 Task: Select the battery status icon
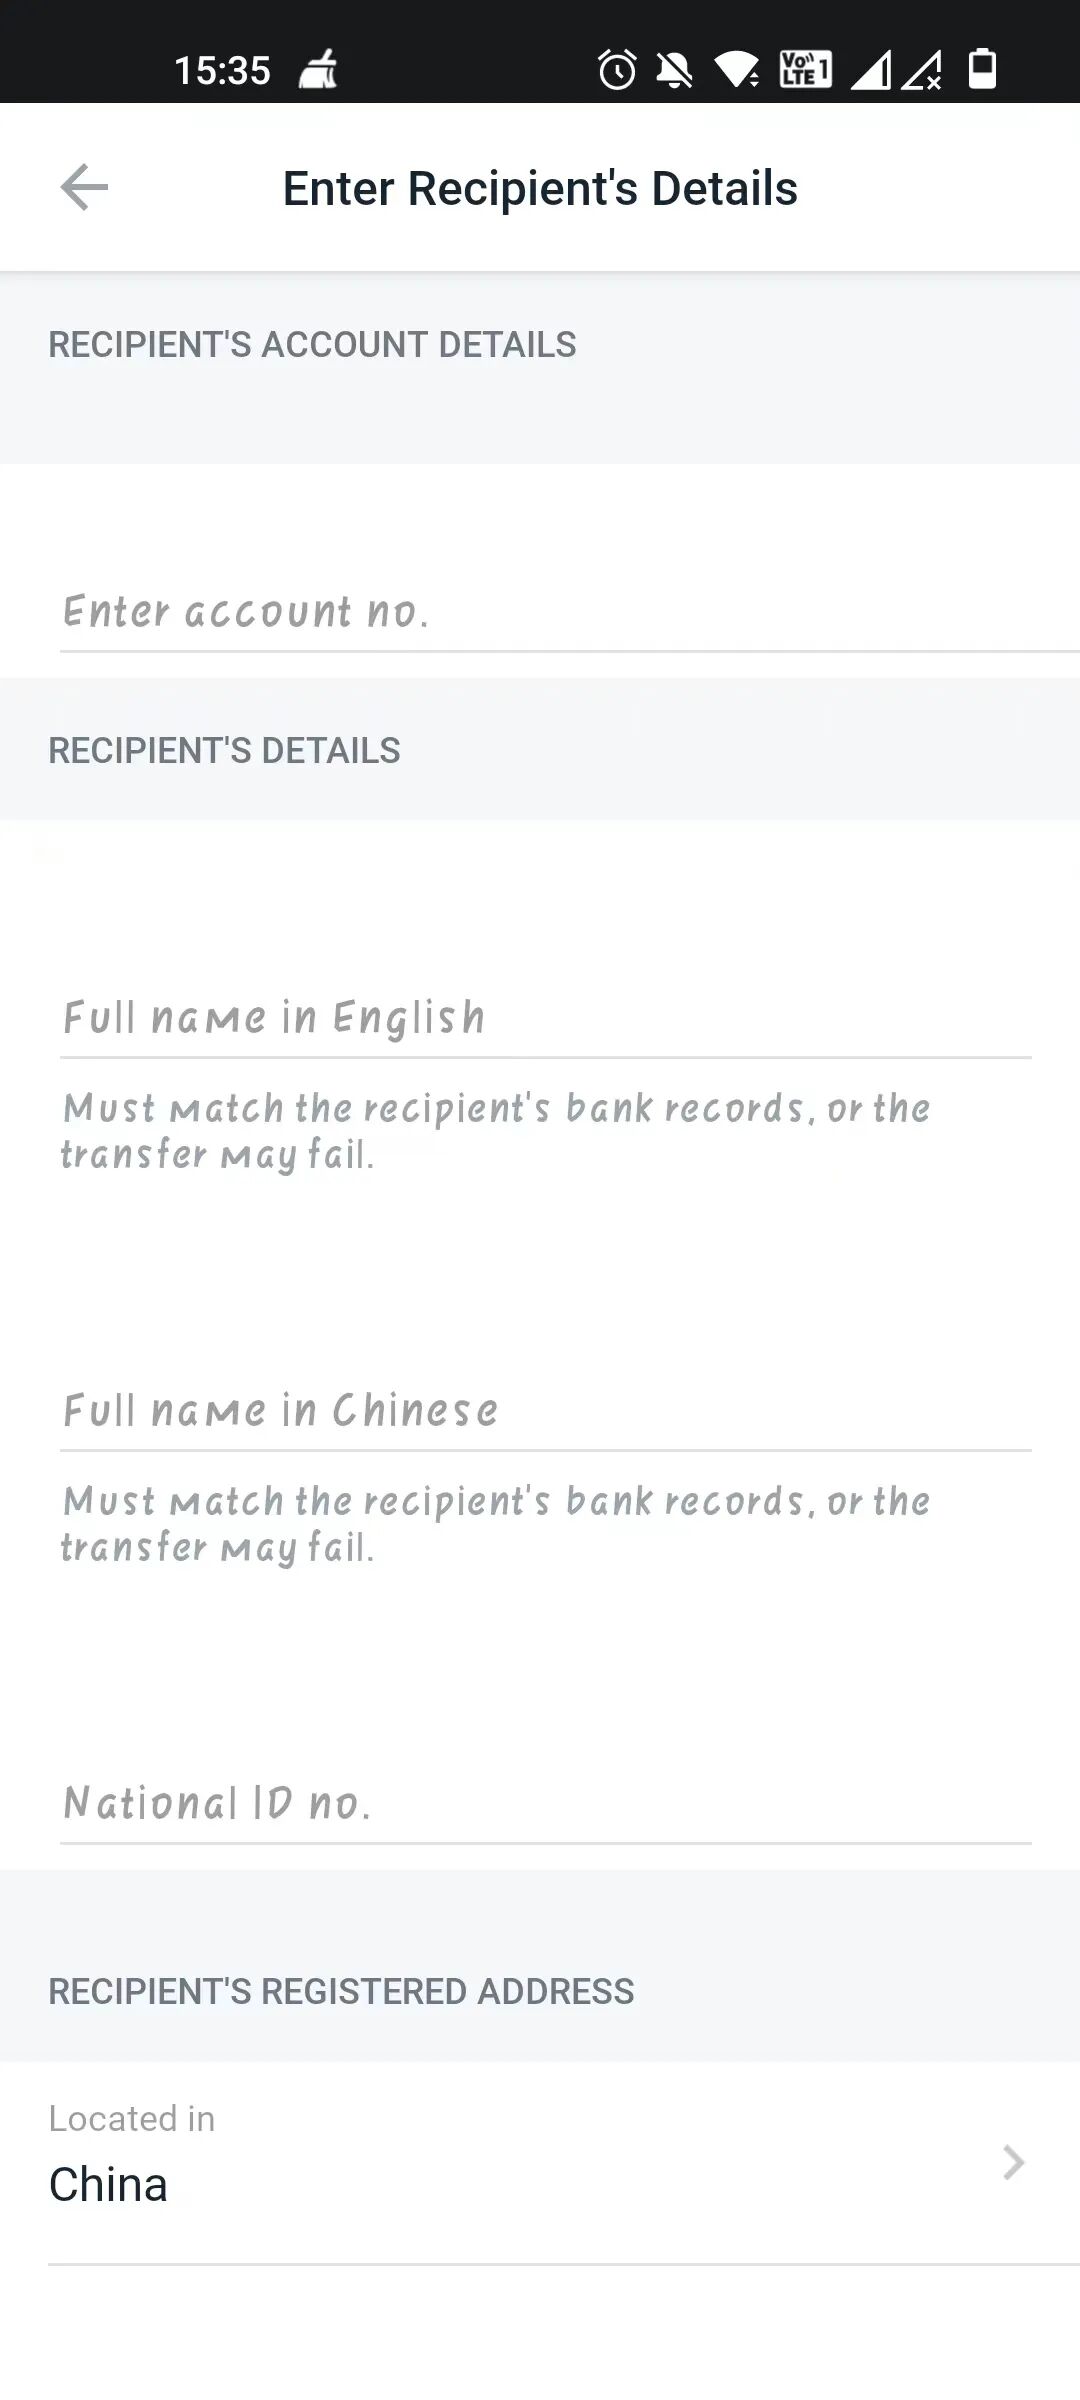(983, 70)
